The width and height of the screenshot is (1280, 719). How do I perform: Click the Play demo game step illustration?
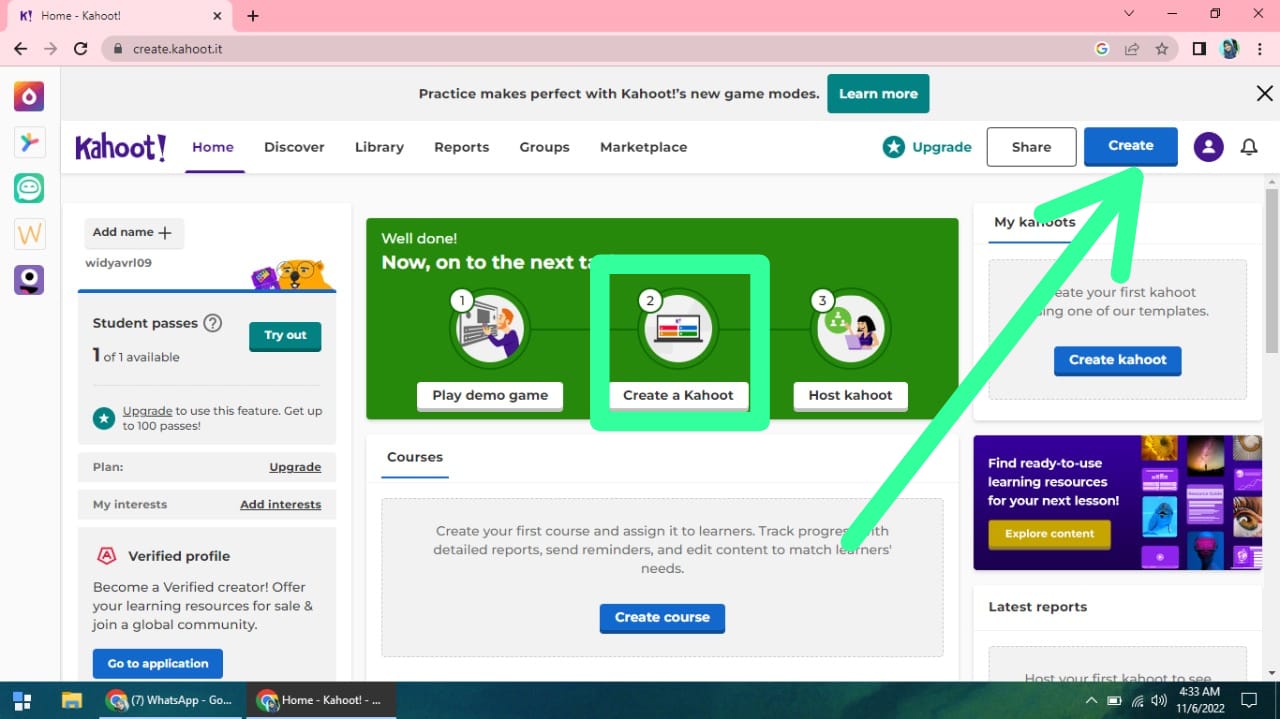(489, 328)
